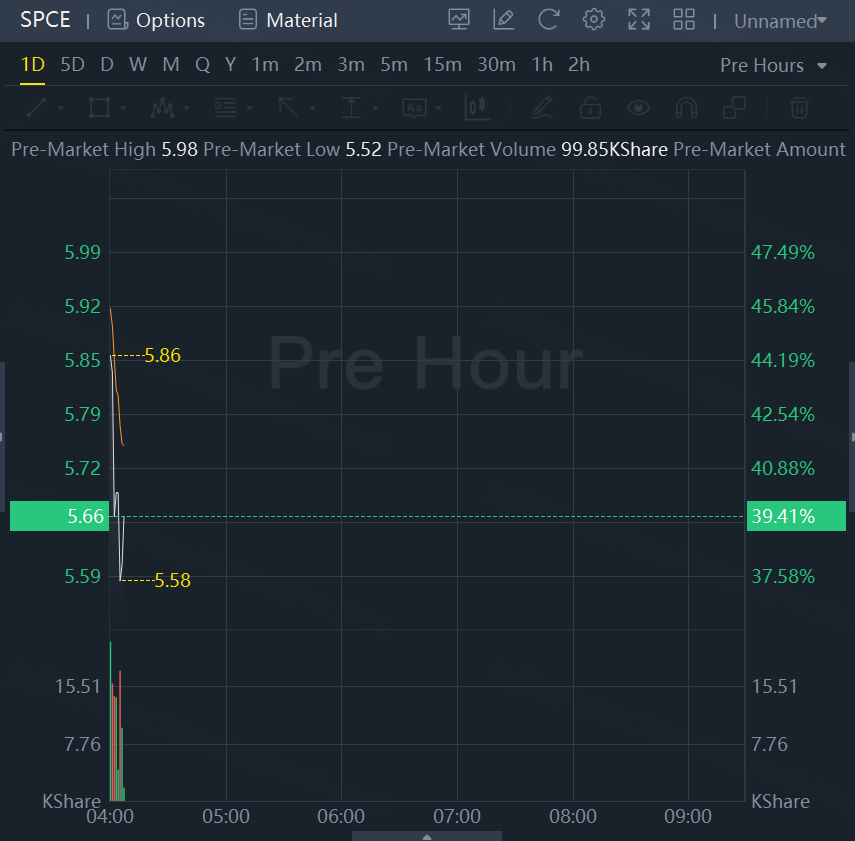Image resolution: width=855 pixels, height=841 pixels.
Task: Select the arrow marker drawing tool
Action: pyautogui.click(x=288, y=107)
